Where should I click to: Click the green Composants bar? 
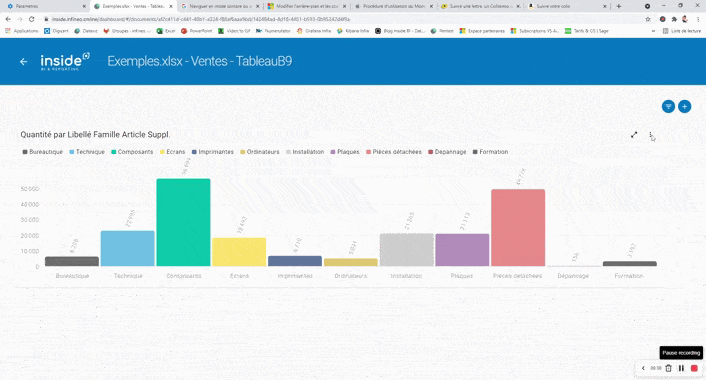click(x=183, y=222)
